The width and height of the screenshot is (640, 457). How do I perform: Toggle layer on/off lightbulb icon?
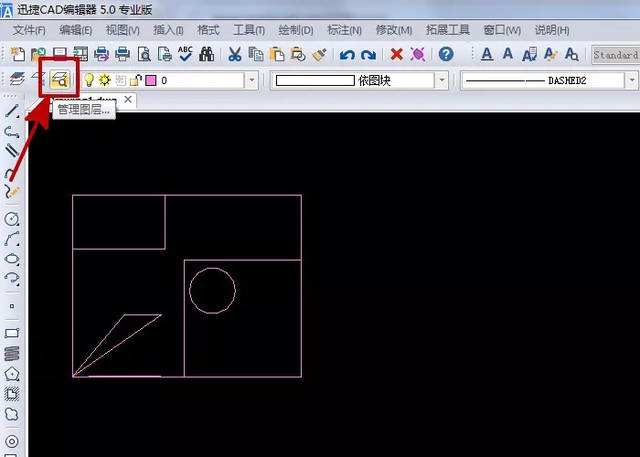(x=89, y=80)
